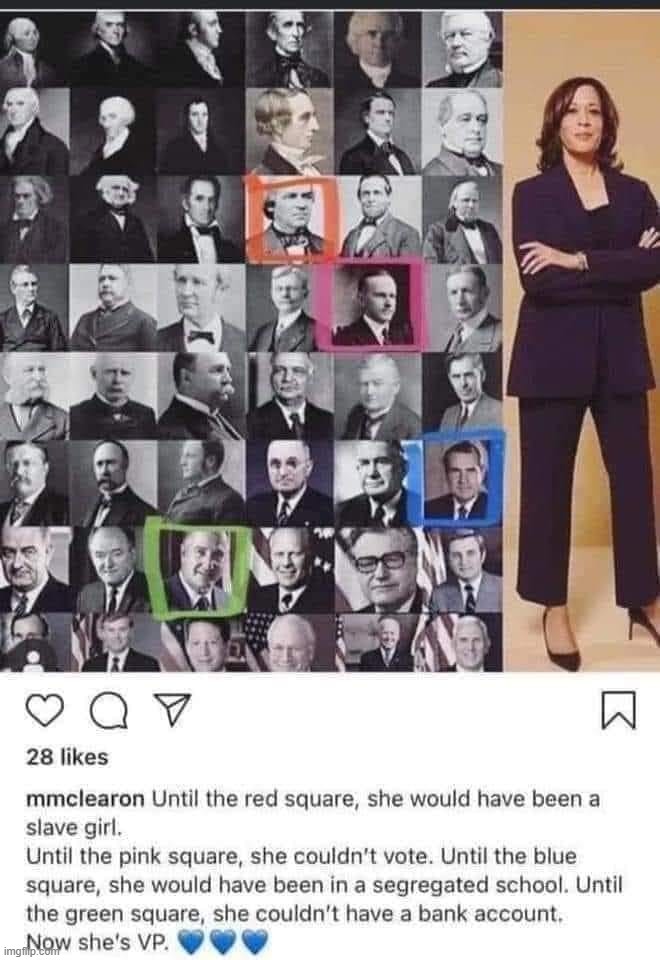This screenshot has height=960, width=660.
Task: Select the portrait of man with thick black glasses
Action: click(x=378, y=571)
